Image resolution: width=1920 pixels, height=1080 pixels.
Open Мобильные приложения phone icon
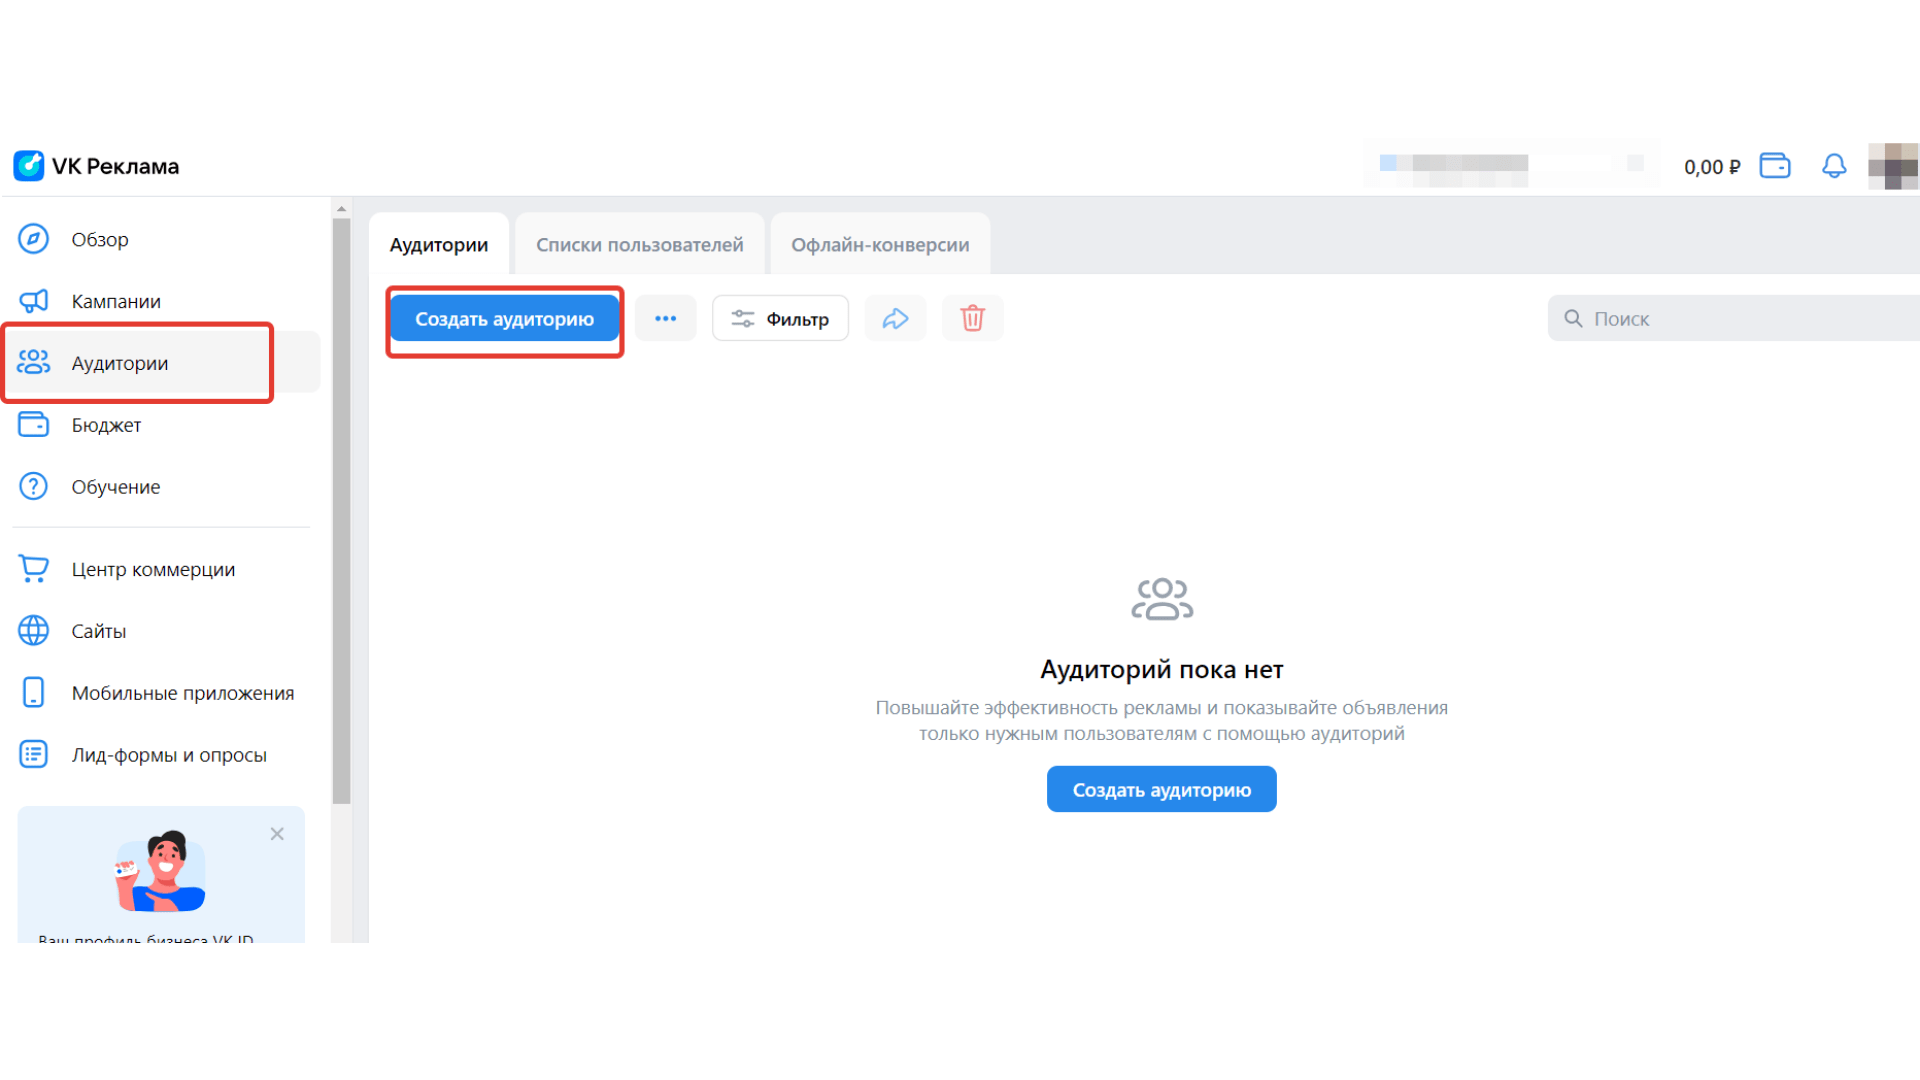click(33, 692)
